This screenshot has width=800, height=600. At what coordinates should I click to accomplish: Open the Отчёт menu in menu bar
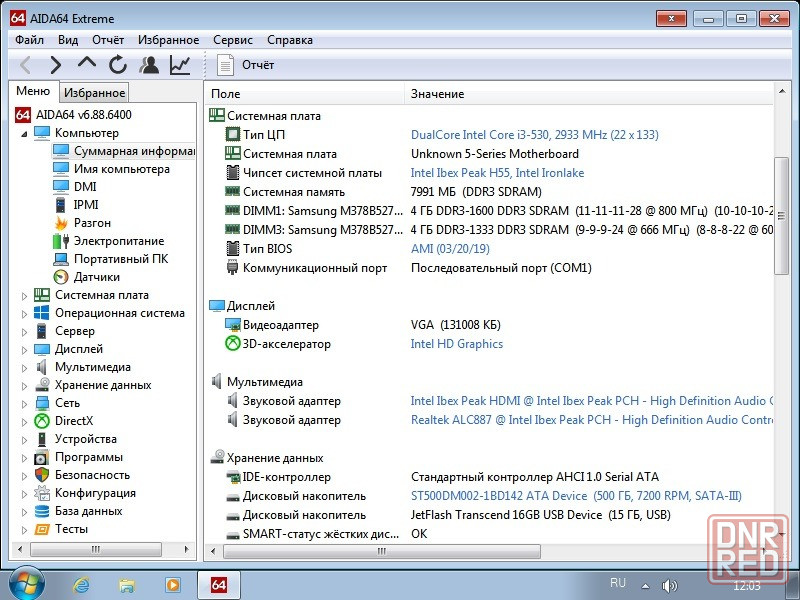[x=108, y=40]
